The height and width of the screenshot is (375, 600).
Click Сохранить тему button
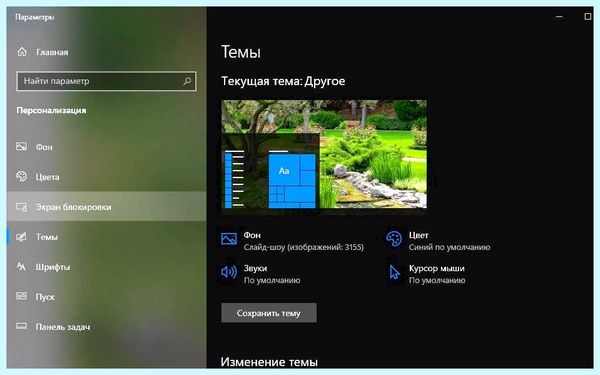tap(269, 313)
